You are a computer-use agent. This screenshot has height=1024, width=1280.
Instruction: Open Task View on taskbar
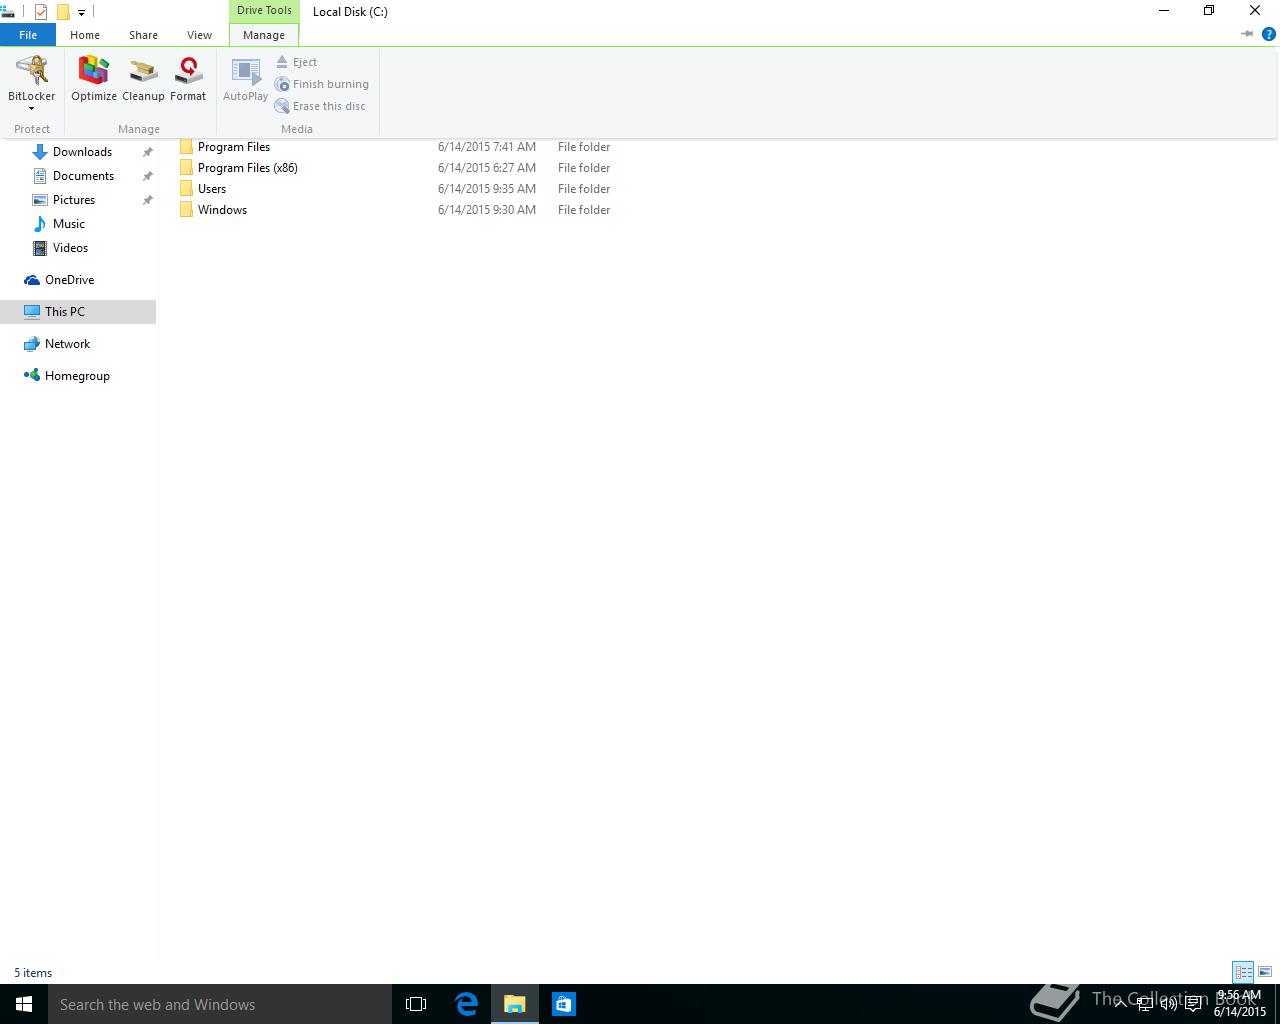416,1004
